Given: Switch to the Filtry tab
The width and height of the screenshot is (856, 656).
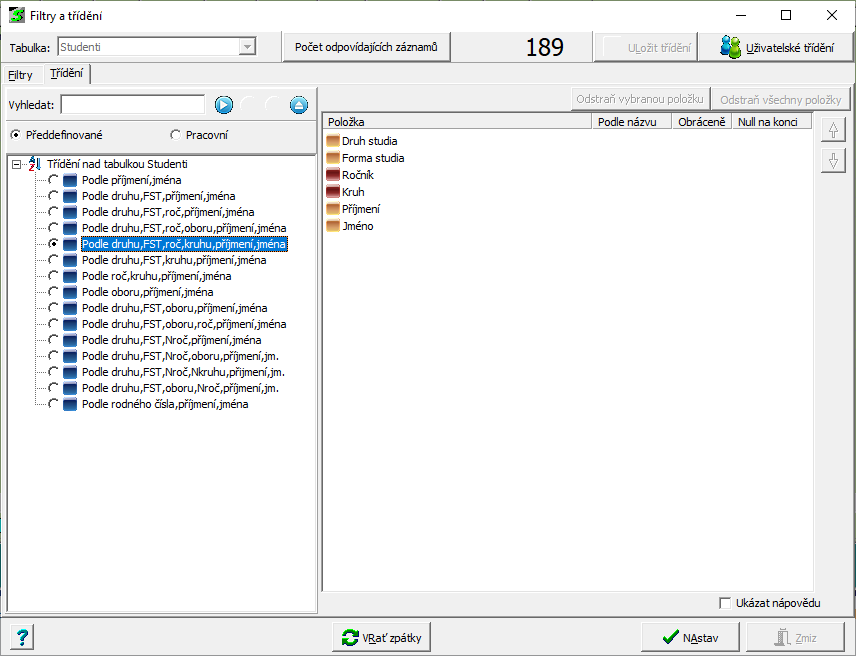Looking at the screenshot, I should click(x=21, y=75).
